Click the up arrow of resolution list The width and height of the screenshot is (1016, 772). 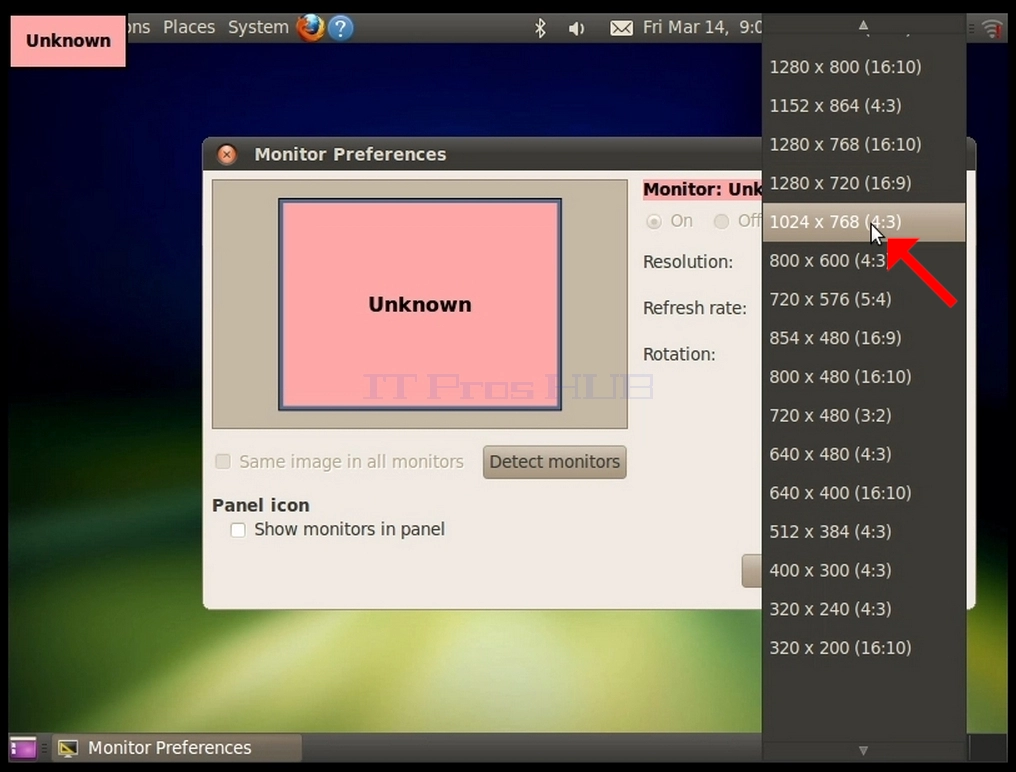863,25
